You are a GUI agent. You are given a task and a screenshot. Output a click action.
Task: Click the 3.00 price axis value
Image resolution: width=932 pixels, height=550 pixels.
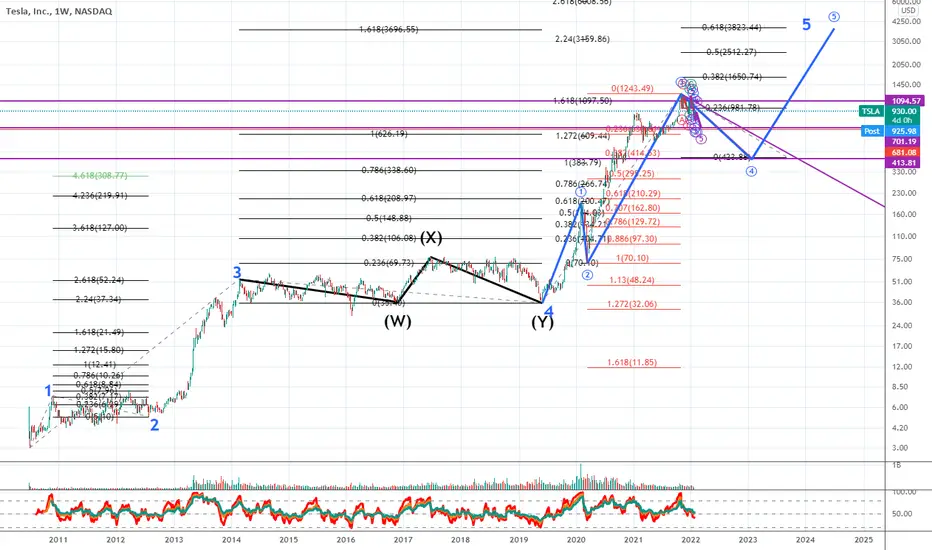[x=900, y=448]
